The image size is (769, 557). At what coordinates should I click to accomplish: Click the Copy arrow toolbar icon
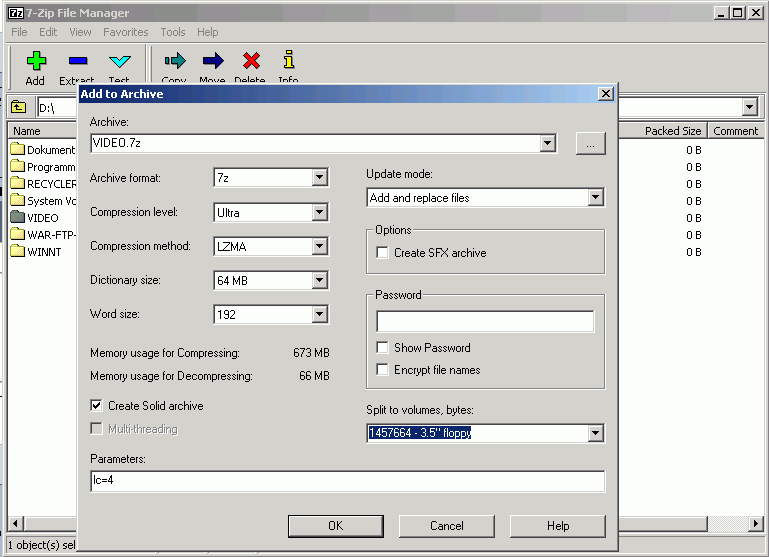click(175, 60)
